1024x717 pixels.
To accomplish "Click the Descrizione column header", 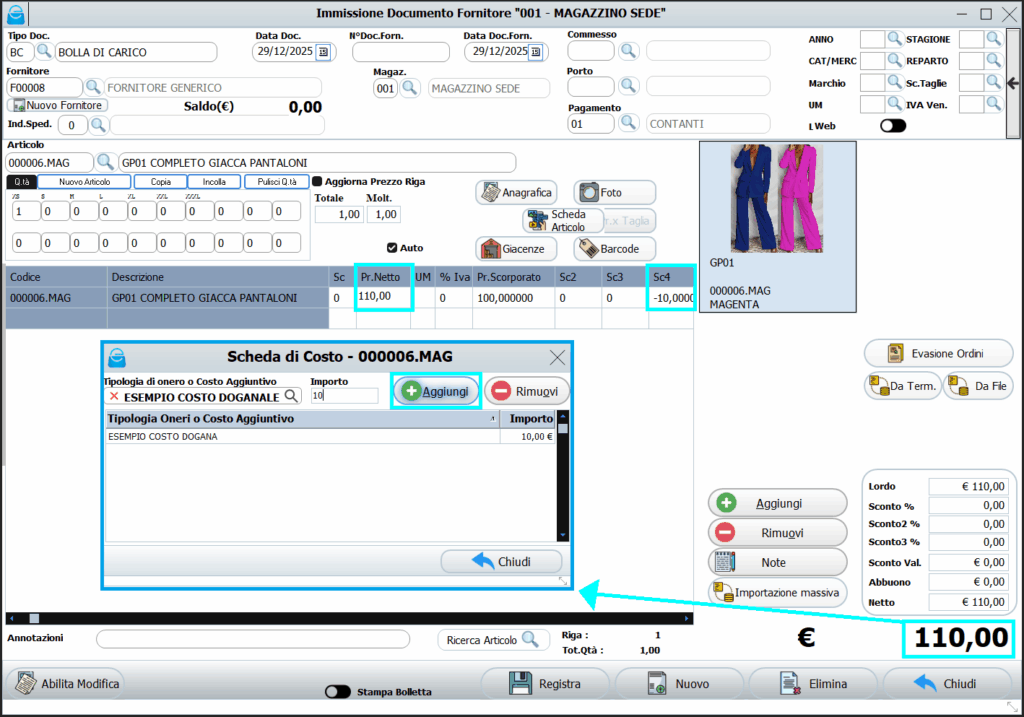I will tap(217, 276).
